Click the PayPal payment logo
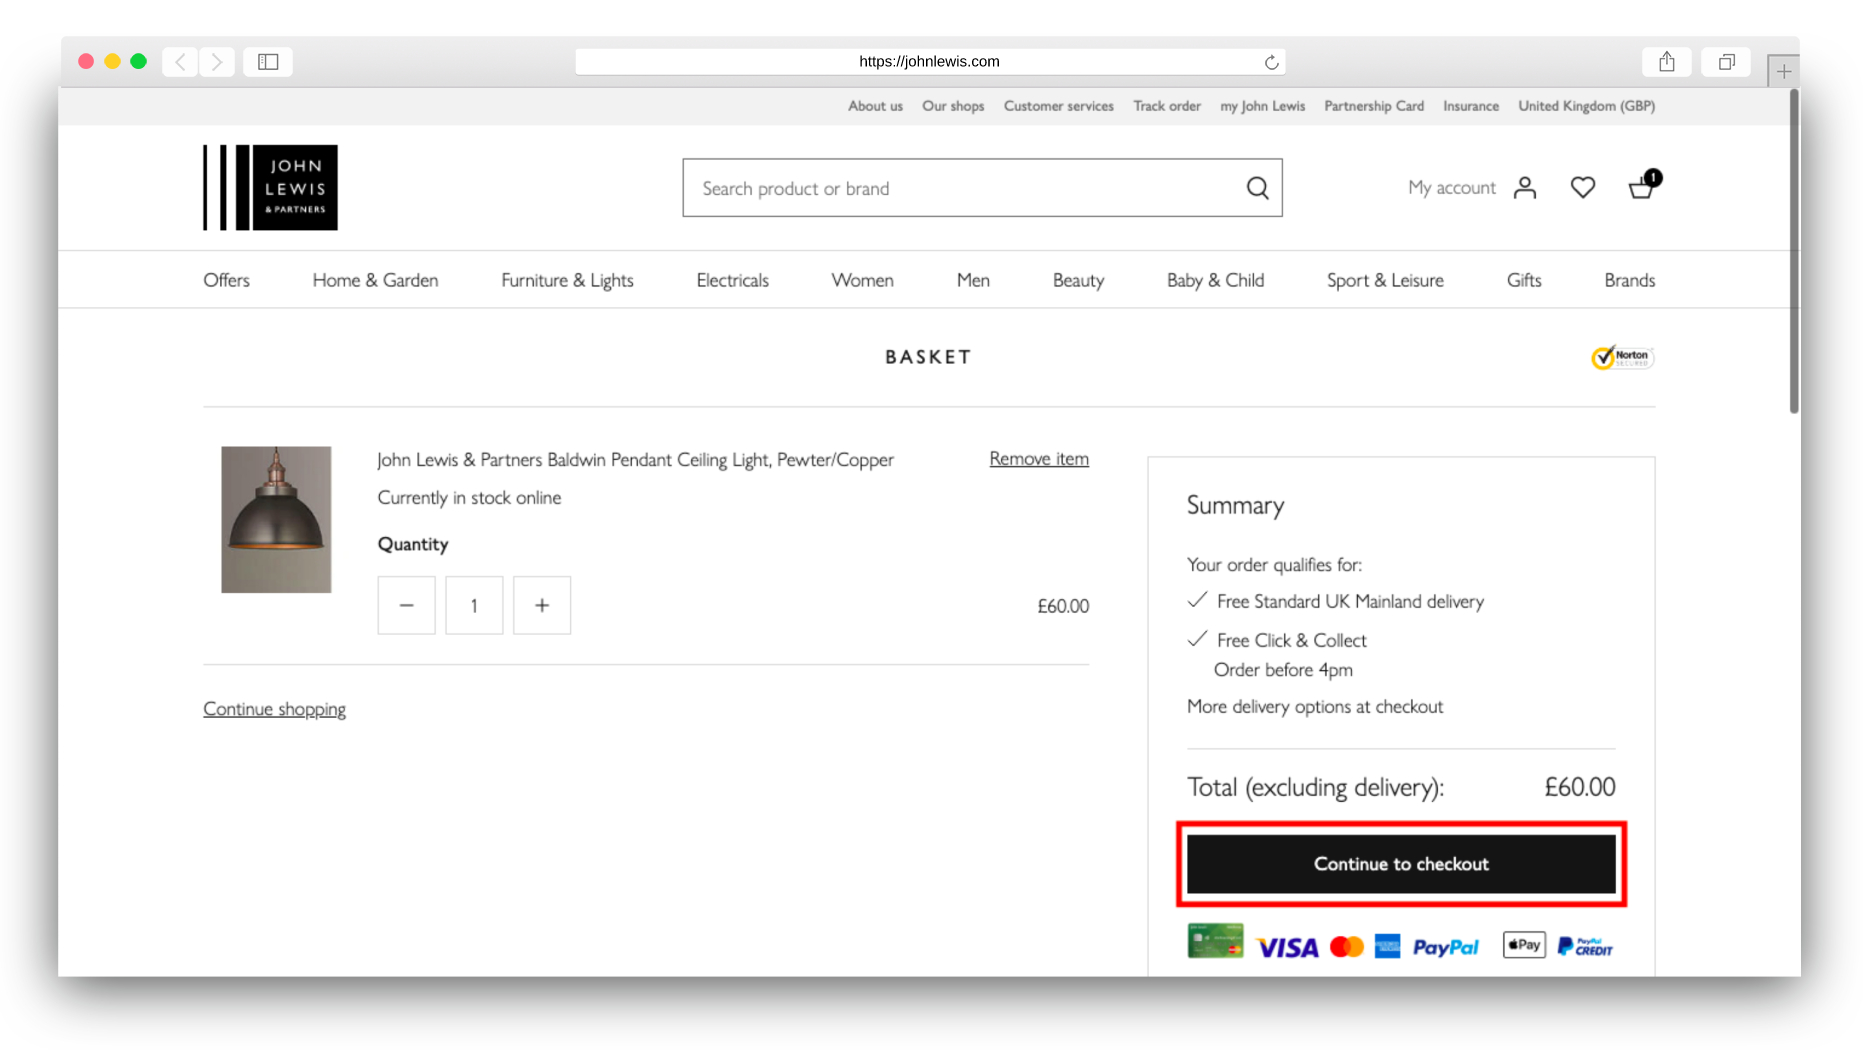 [x=1445, y=947]
